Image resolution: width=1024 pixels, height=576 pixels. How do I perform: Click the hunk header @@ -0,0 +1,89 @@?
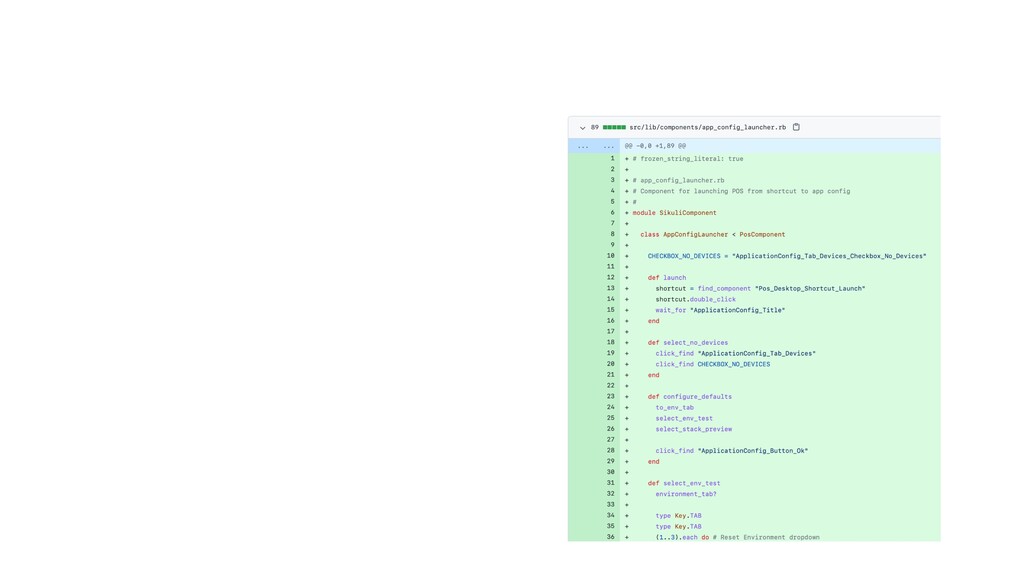pyautogui.click(x=655, y=146)
